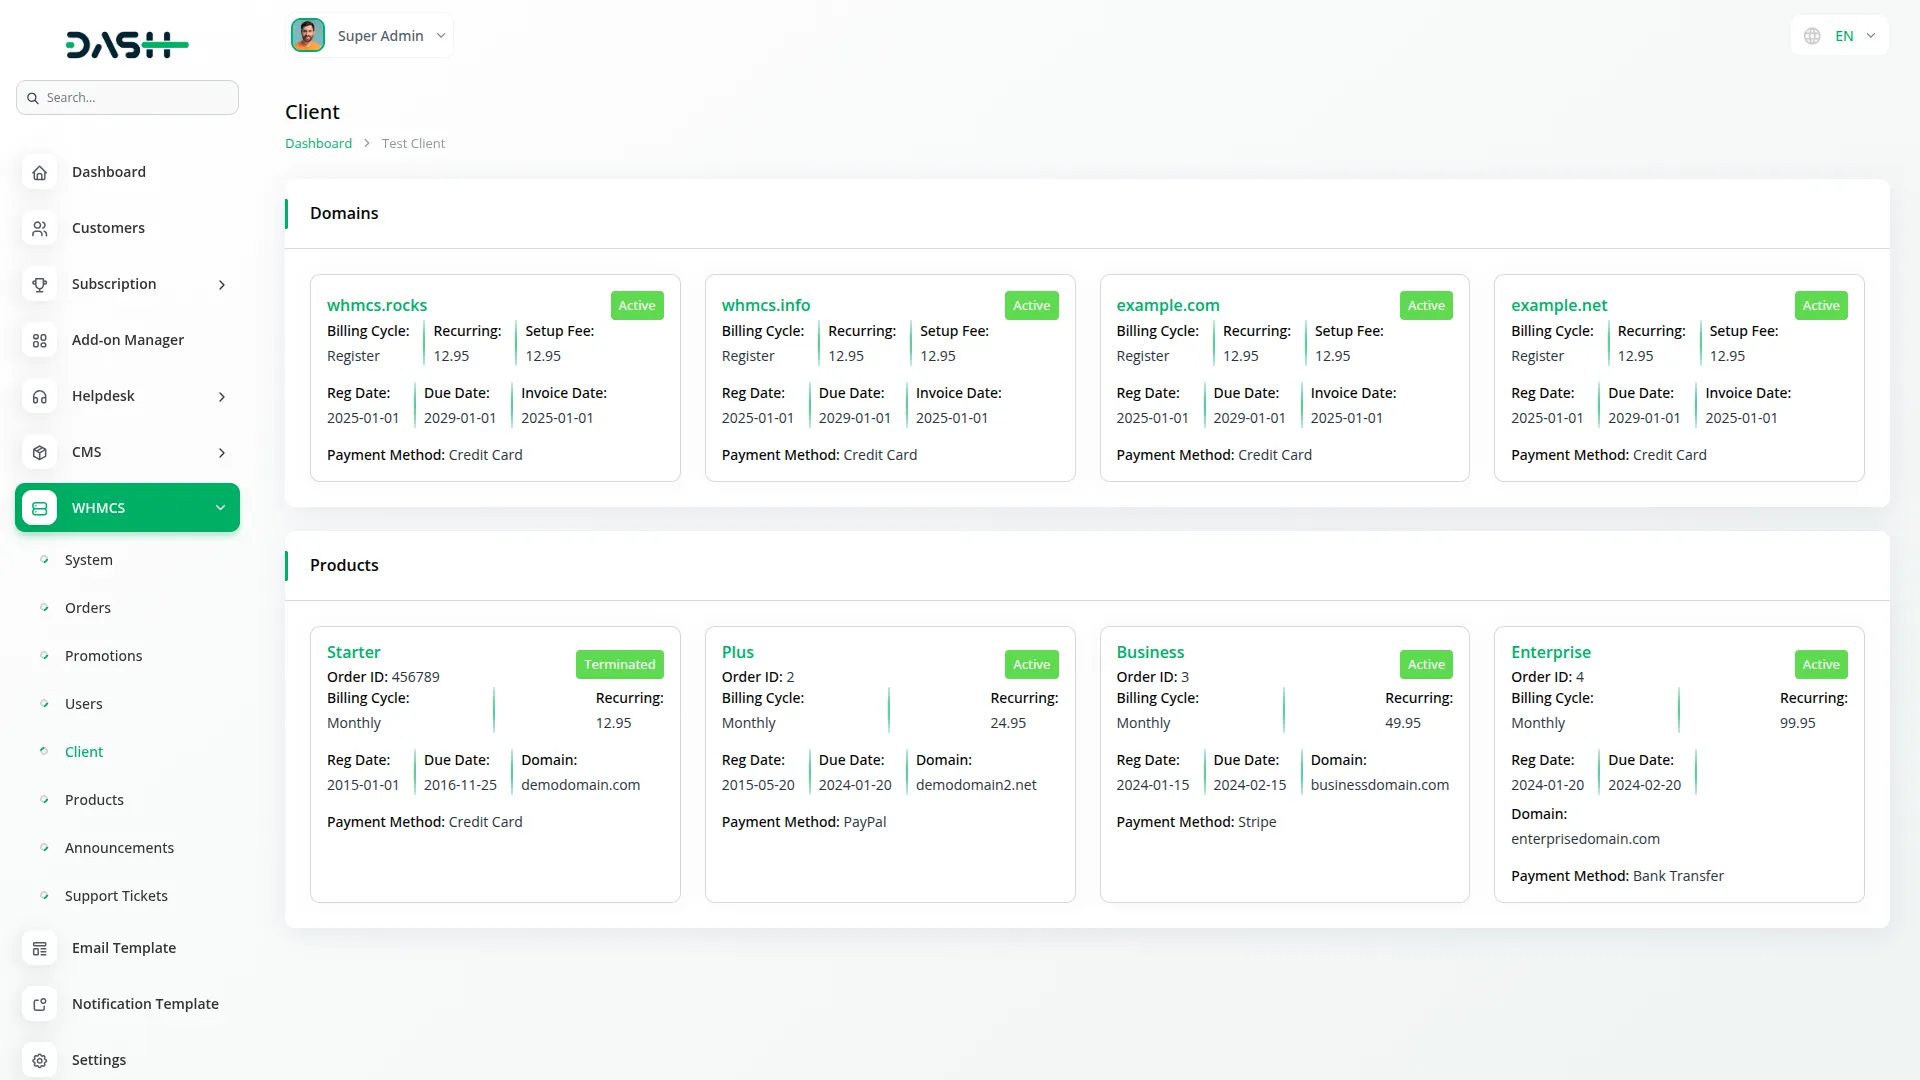Click the Settings gear icon
The width and height of the screenshot is (1920, 1080).
click(39, 1061)
